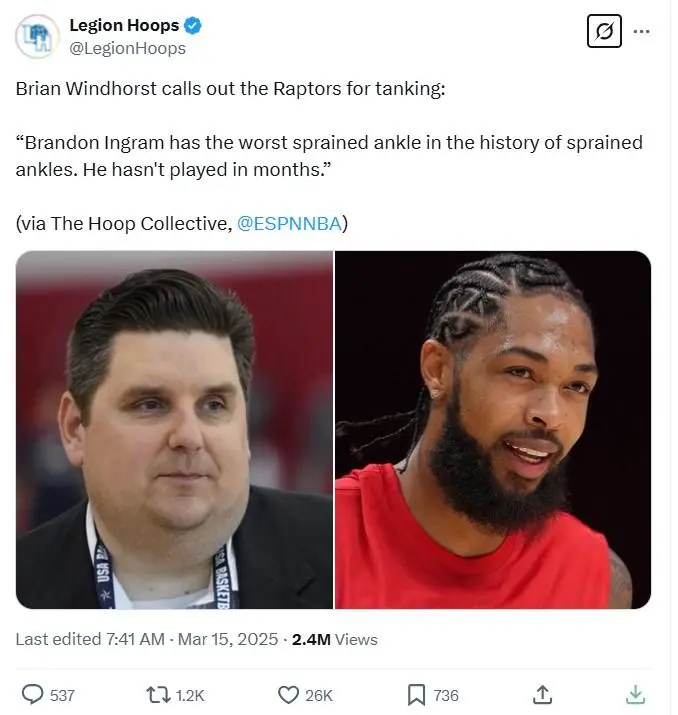678x715 pixels.
Task: Click the Legion Hoops profile avatar
Action: tap(37, 36)
